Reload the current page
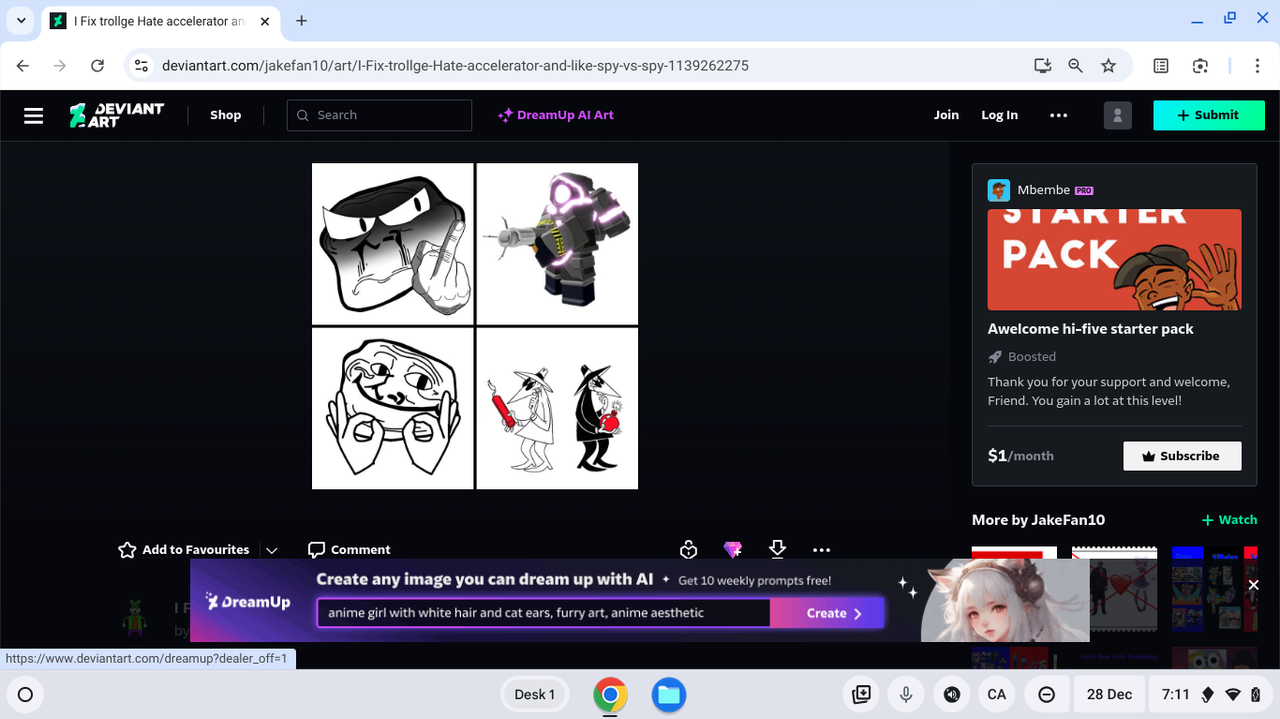 click(x=97, y=66)
